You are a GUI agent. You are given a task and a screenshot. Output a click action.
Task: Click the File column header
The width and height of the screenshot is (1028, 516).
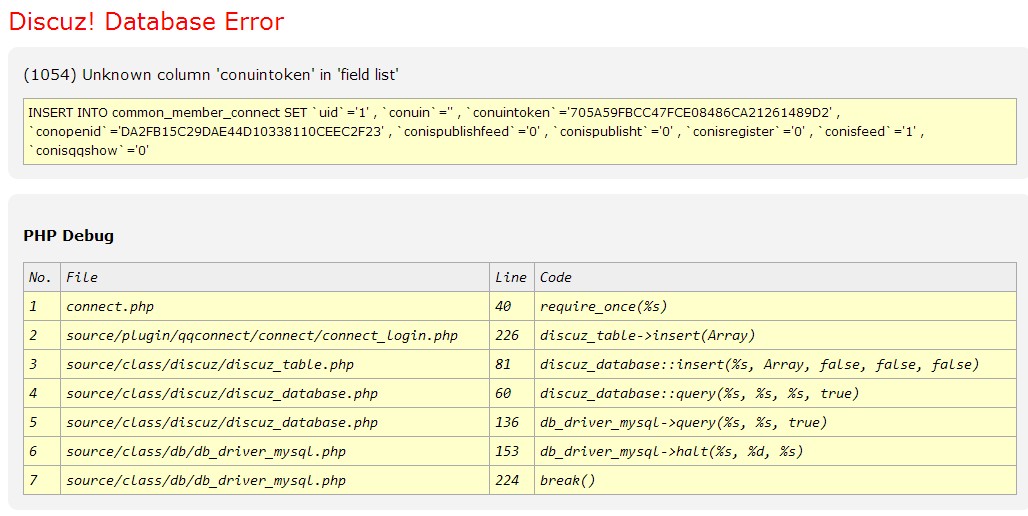click(x=82, y=277)
